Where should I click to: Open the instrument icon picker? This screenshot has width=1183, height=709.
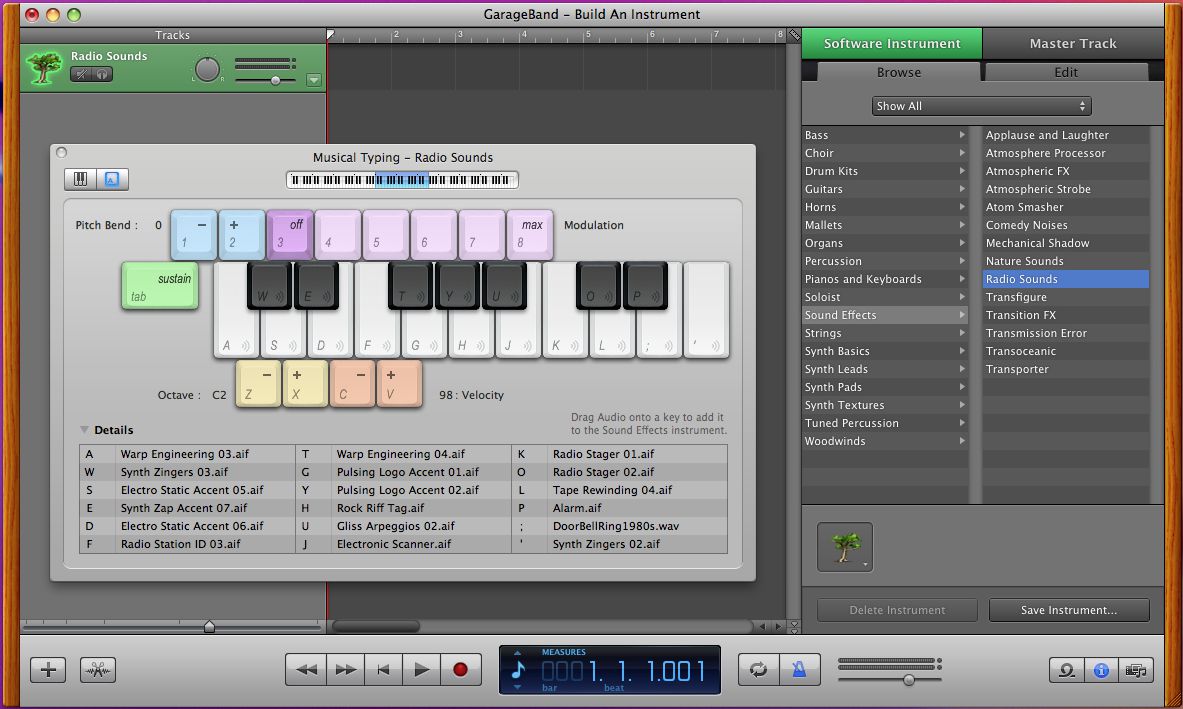tap(845, 547)
